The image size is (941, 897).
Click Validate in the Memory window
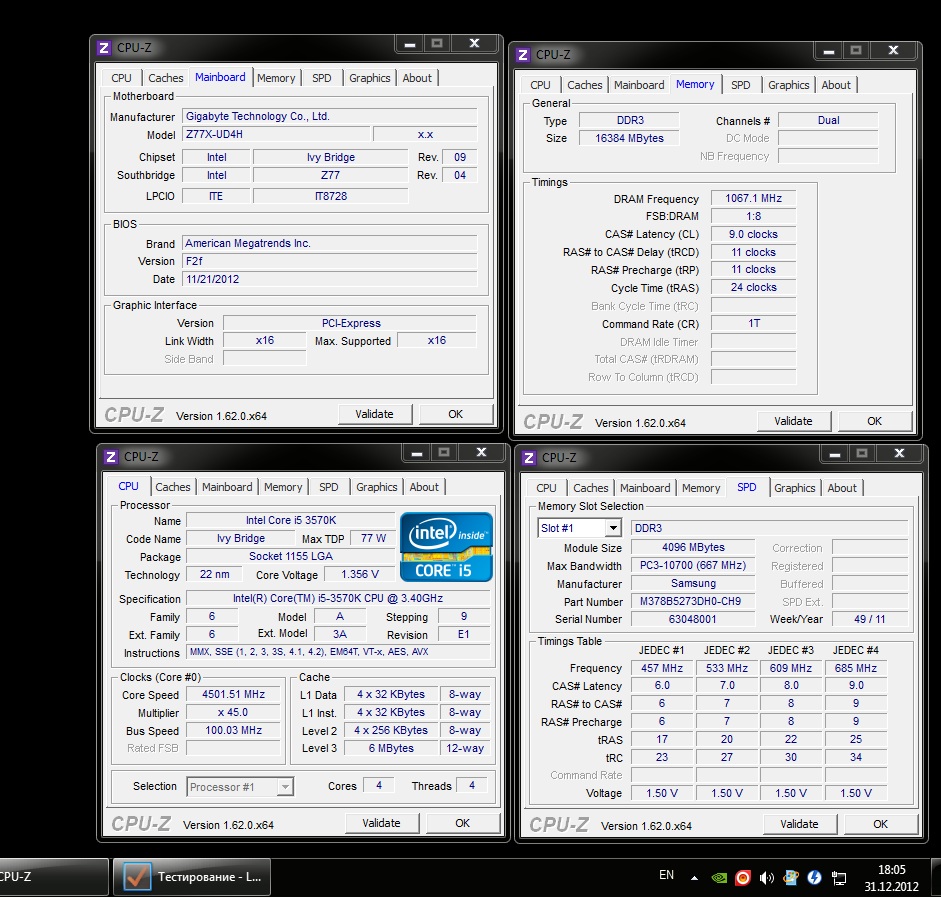click(793, 421)
